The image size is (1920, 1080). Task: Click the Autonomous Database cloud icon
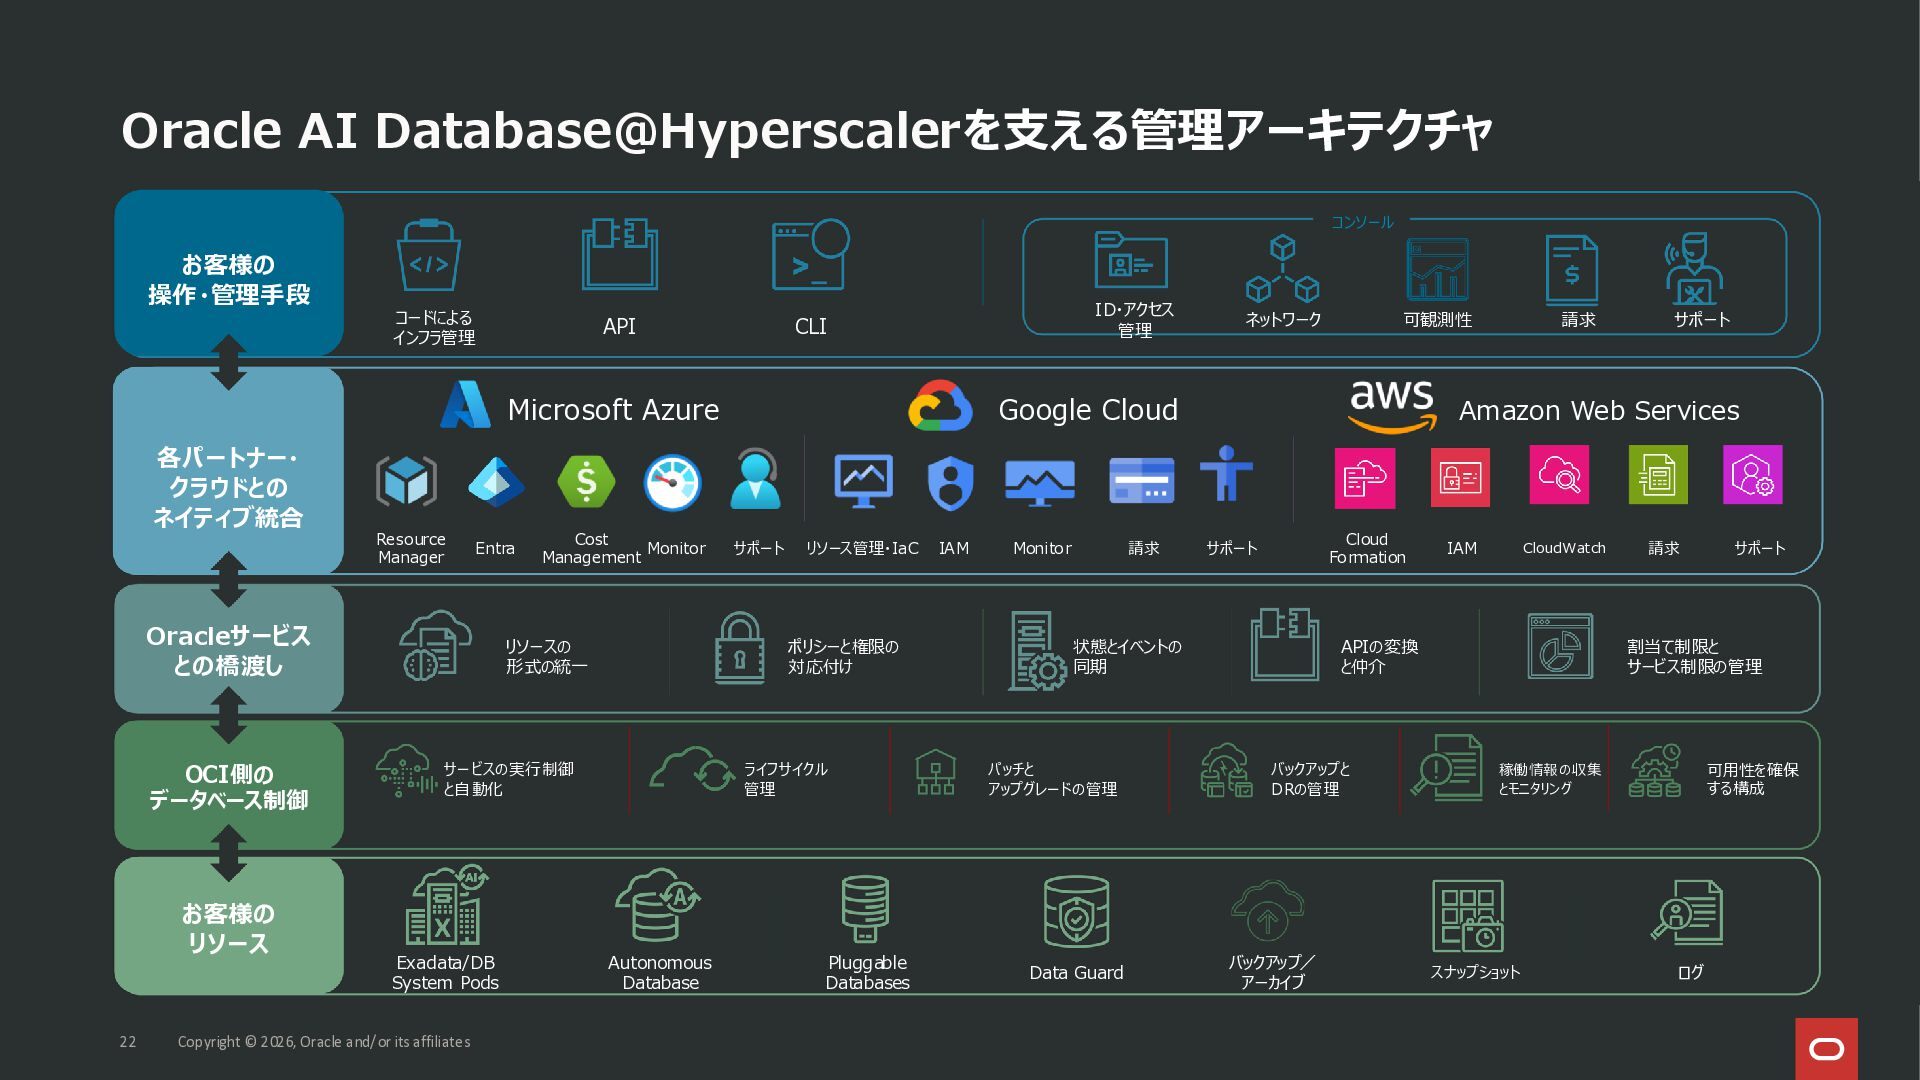coord(657,905)
